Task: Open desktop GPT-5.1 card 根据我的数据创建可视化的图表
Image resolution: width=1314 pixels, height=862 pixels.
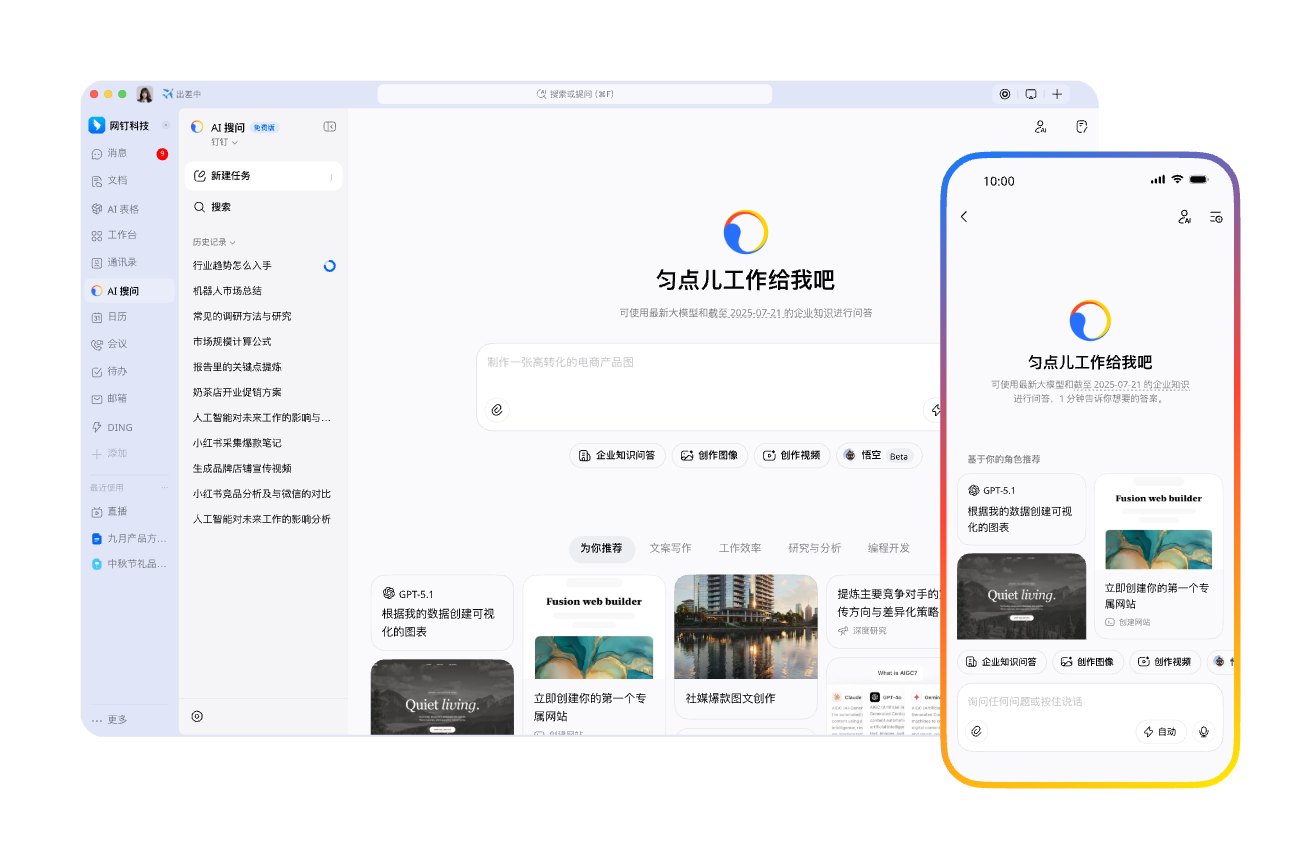Action: coord(442,613)
